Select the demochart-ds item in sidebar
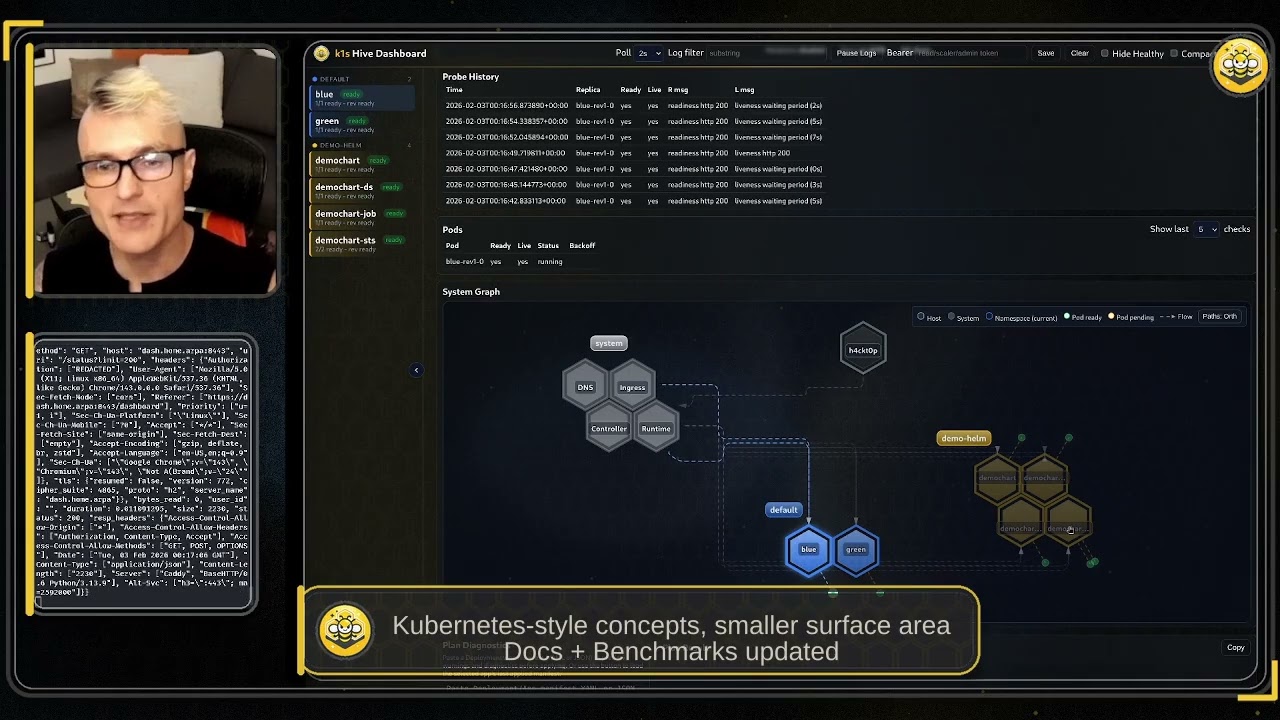Screen dimensions: 1280x720 362,190
